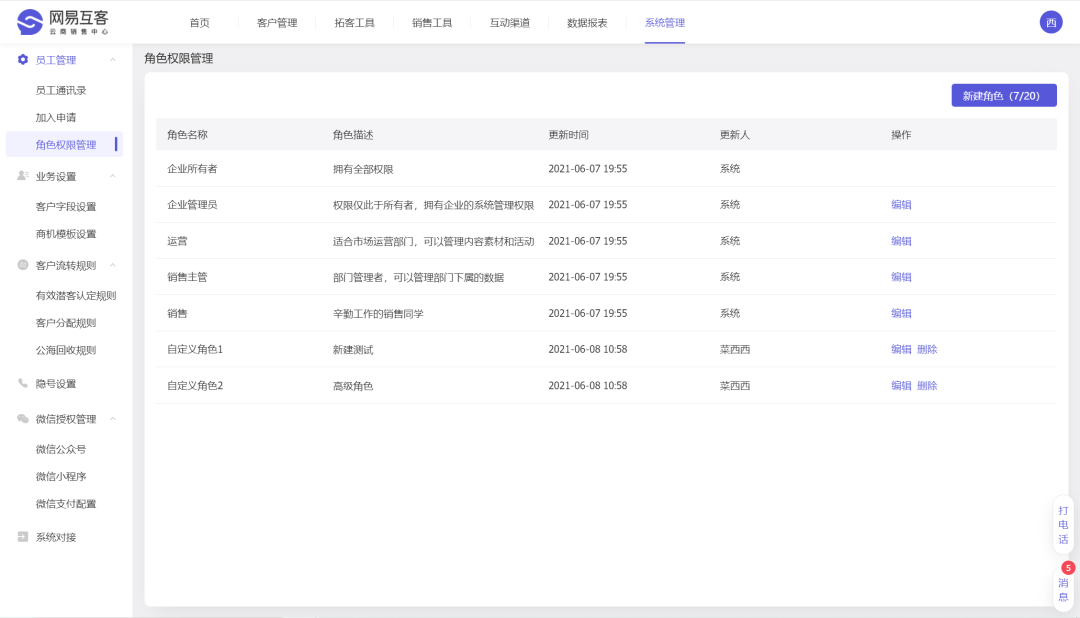Screen dimensions: 1080x618
Task: Click the 客户流转规则 sidebar icon
Action: pos(22,263)
